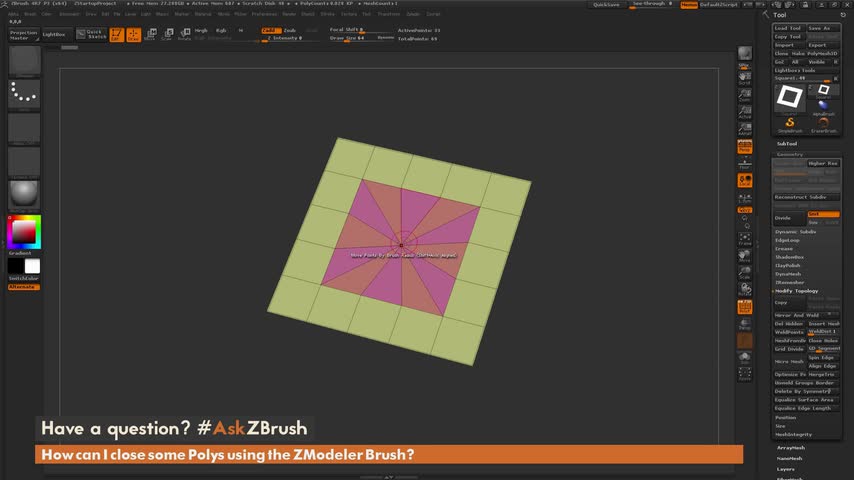Expand the MeshIntegrity section
This screenshot has width=854, height=480.
(x=794, y=435)
